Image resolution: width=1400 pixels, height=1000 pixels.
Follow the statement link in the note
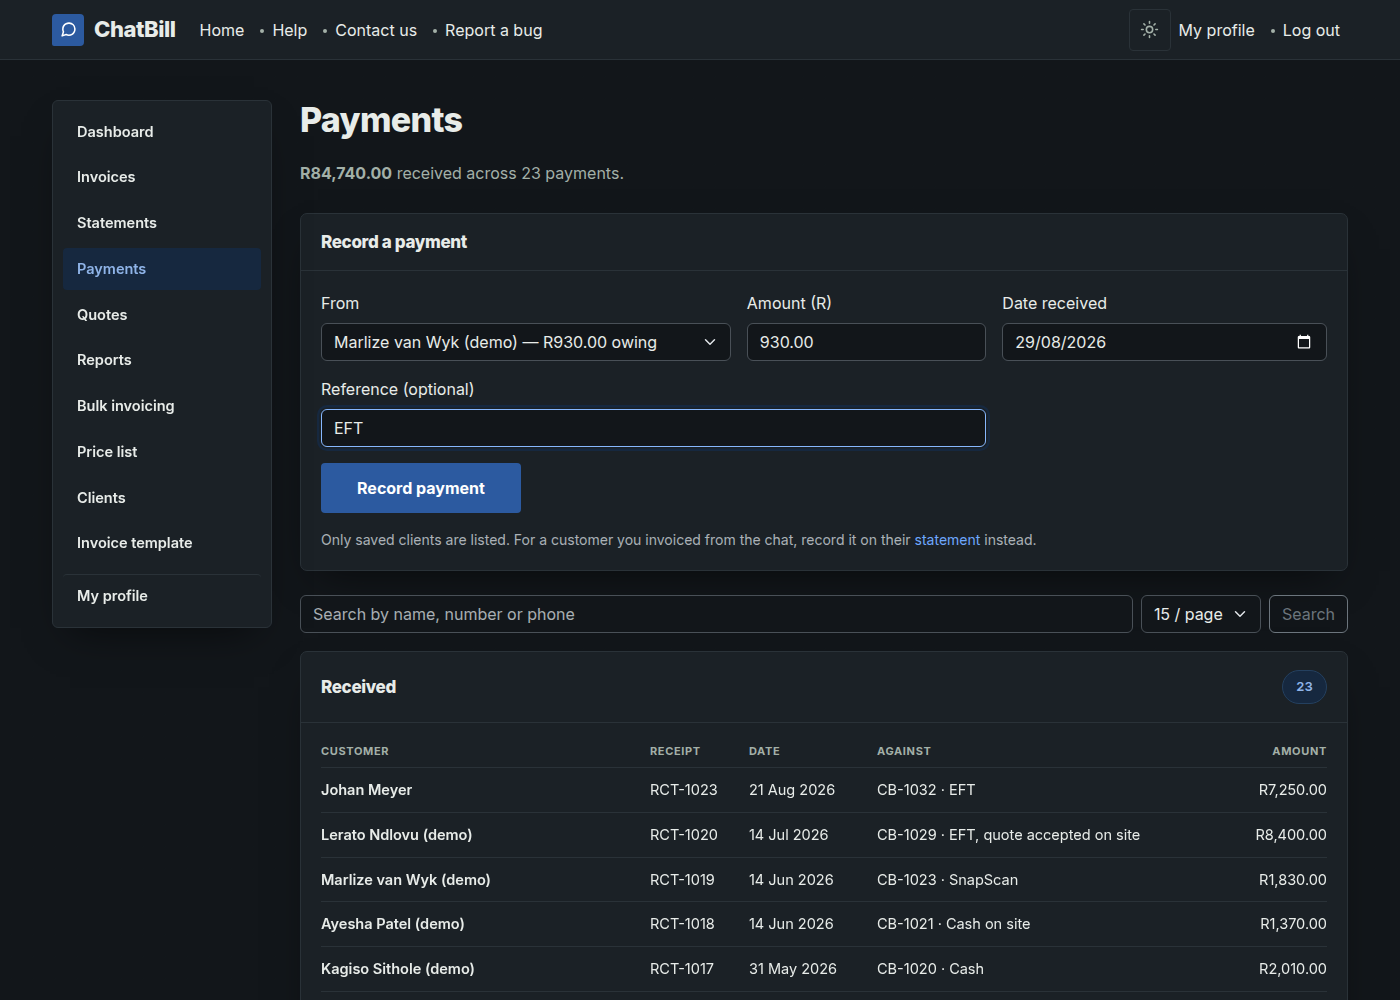(947, 540)
